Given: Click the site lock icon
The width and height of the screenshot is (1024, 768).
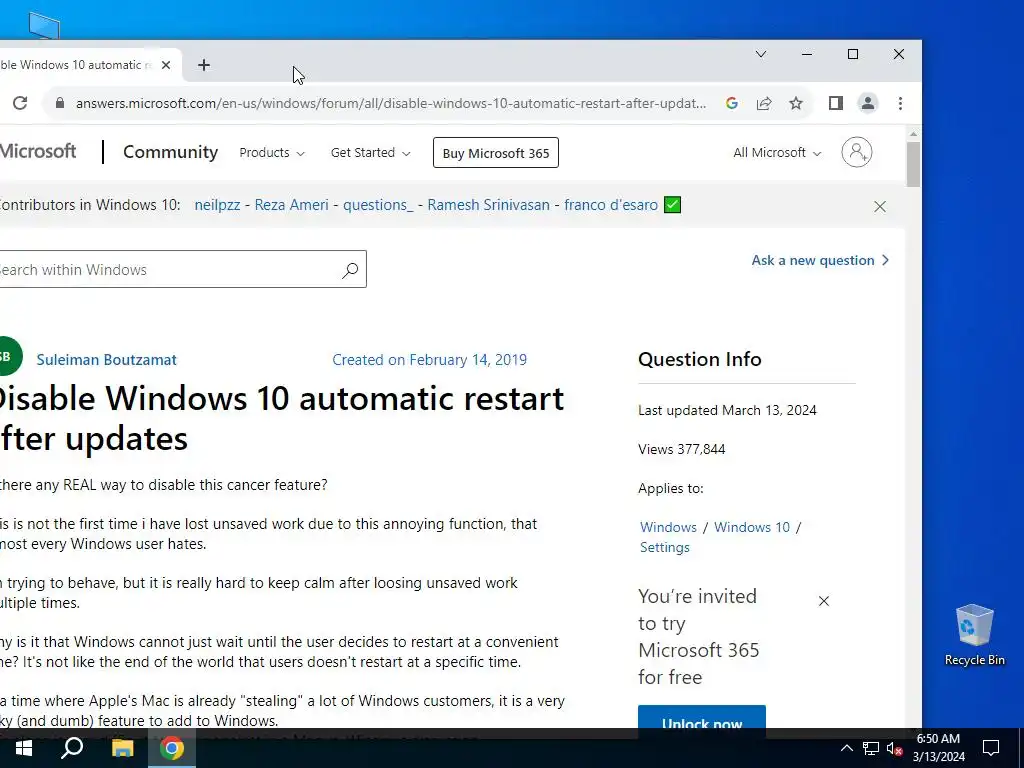Looking at the screenshot, I should tap(59, 103).
